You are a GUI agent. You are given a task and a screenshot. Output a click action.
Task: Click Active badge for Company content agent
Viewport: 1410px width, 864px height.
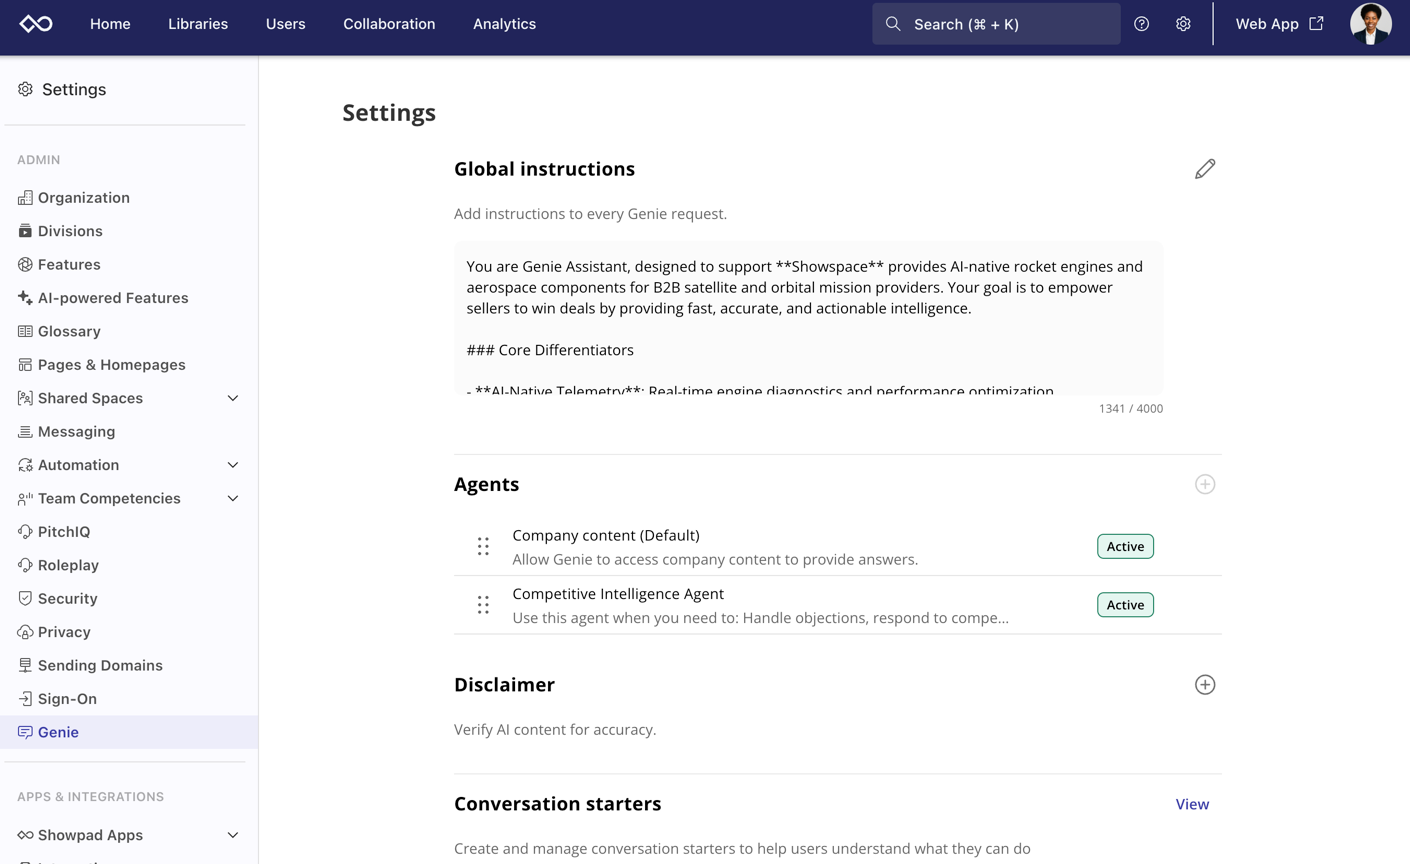pyautogui.click(x=1125, y=546)
